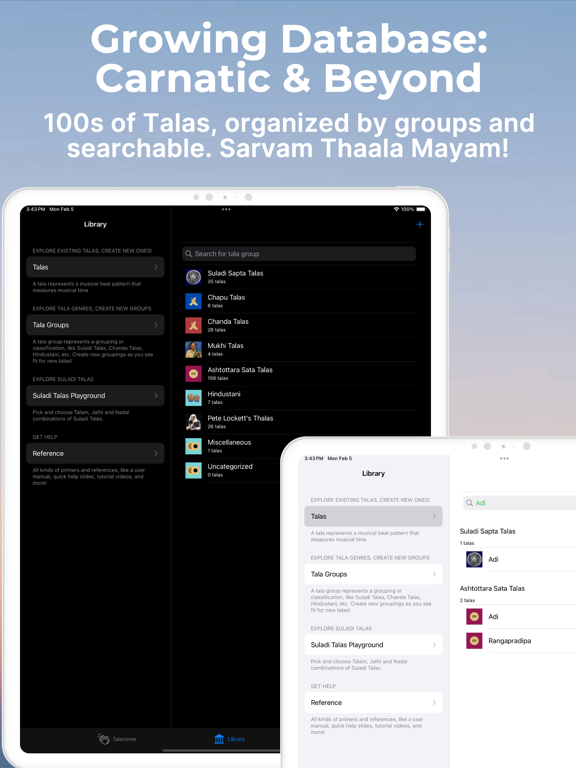Select the 'Mukhi Talas' row text
576x768 pixels.
click(225, 345)
